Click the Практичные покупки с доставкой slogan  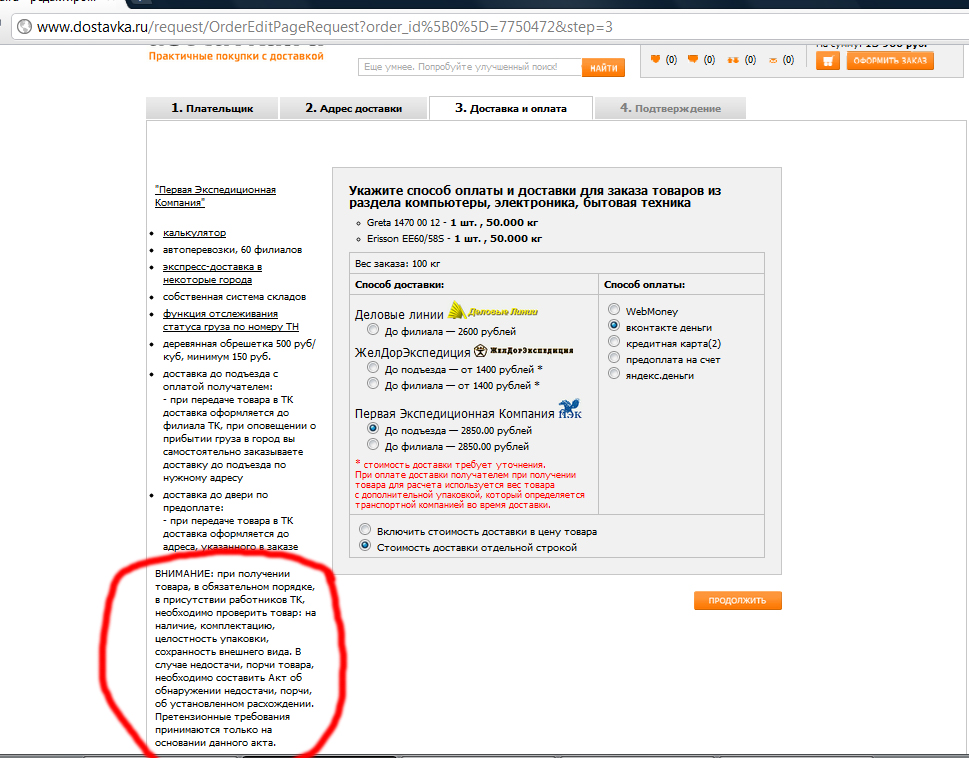(236, 56)
